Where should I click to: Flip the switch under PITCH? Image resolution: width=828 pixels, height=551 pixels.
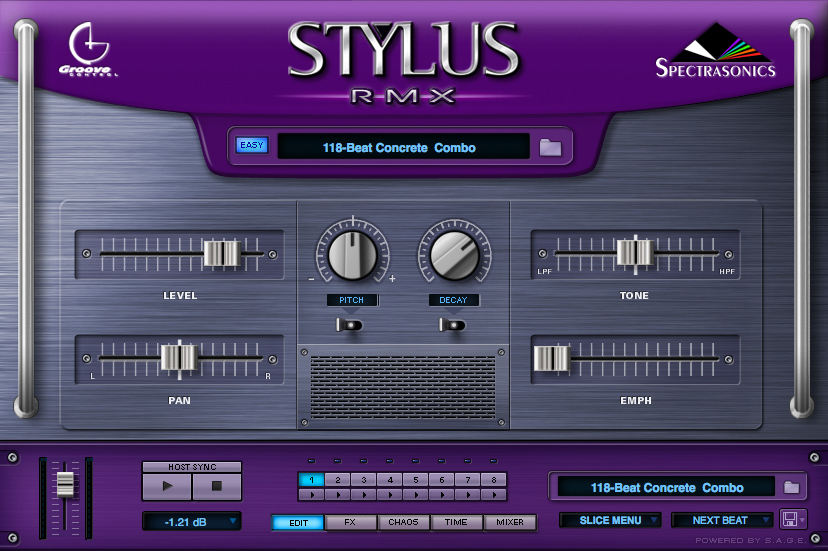(x=349, y=324)
